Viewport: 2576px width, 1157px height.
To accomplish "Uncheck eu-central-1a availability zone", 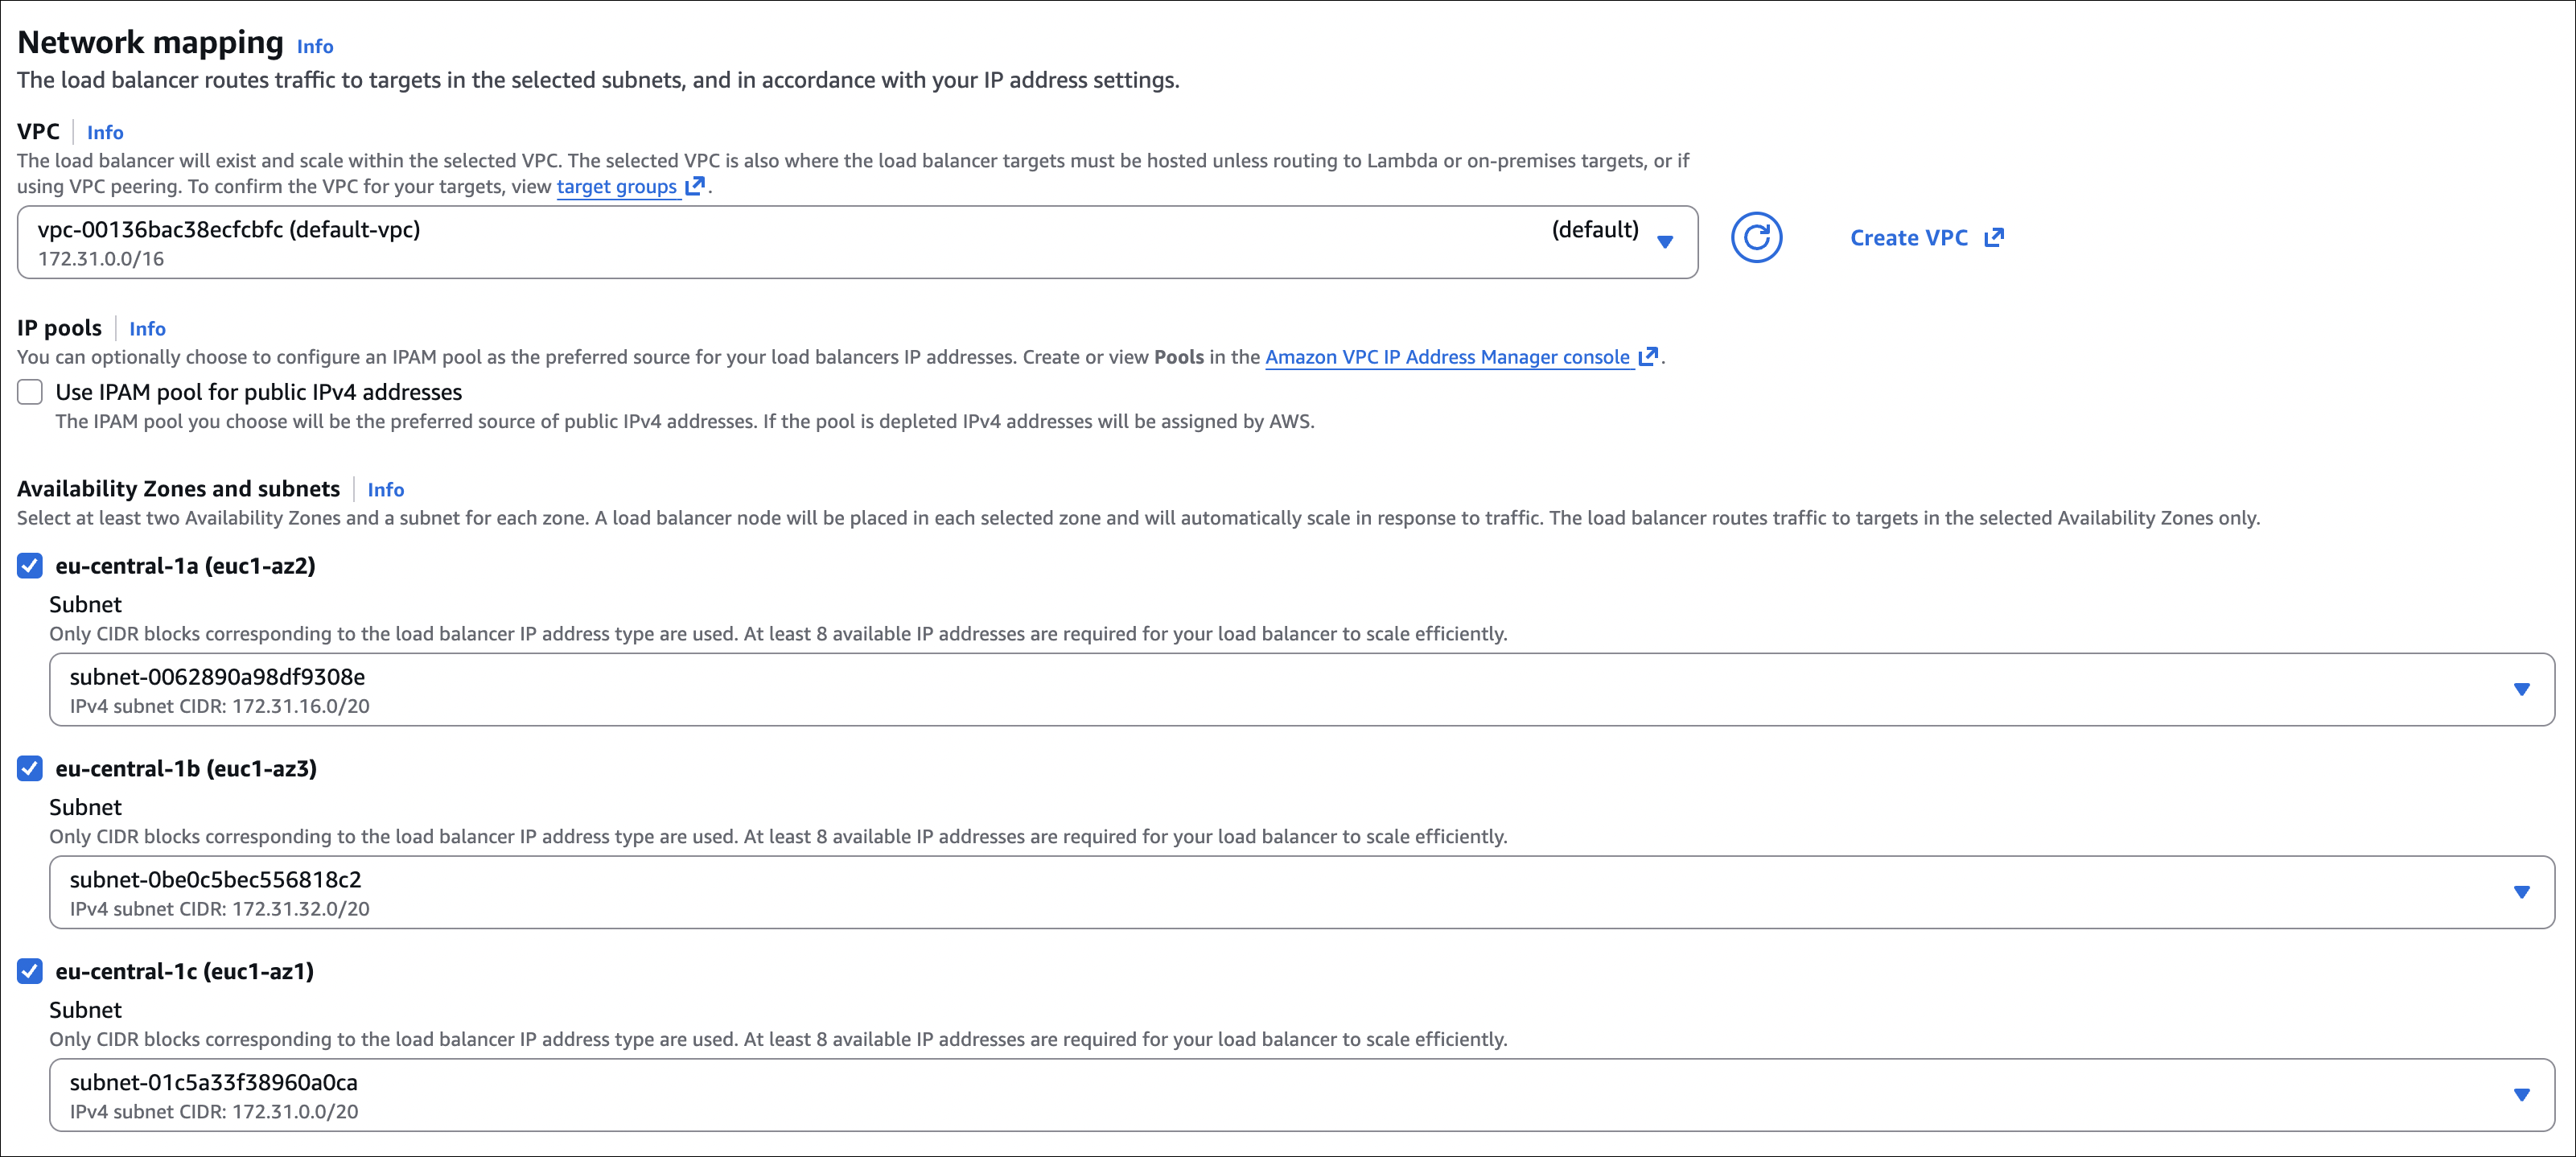I will click(x=30, y=566).
